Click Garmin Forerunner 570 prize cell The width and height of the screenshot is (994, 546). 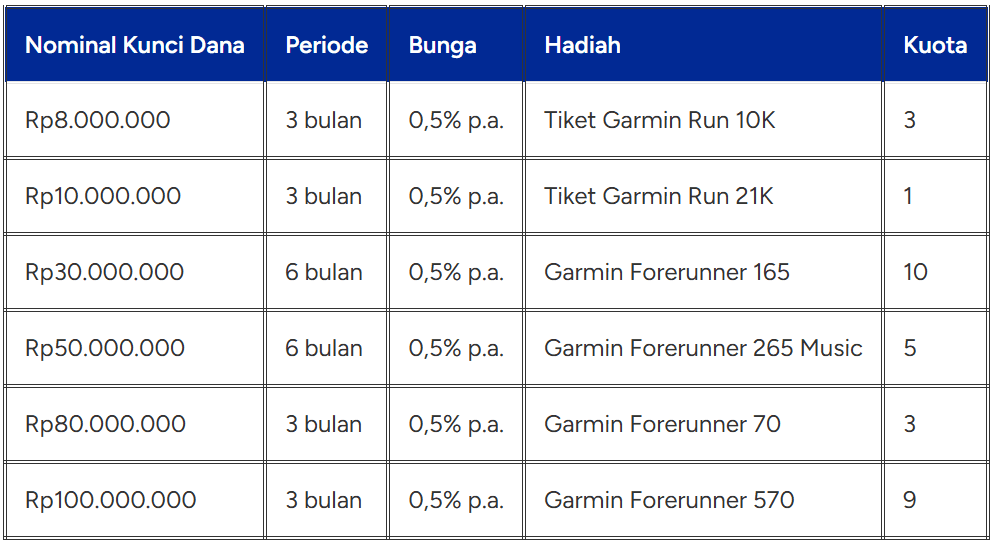[704, 500]
